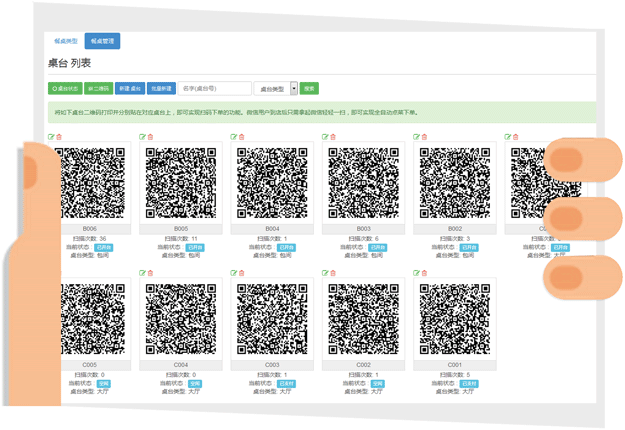Click the 空闲 status badge under C005
The image size is (625, 430).
click(104, 384)
